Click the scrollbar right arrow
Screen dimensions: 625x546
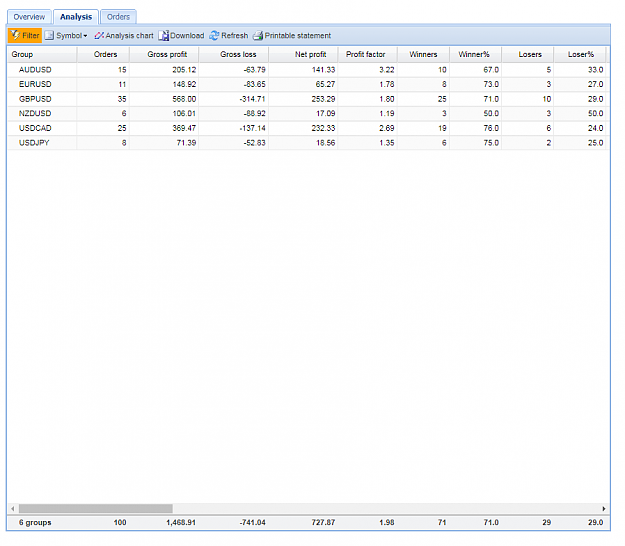(603, 509)
